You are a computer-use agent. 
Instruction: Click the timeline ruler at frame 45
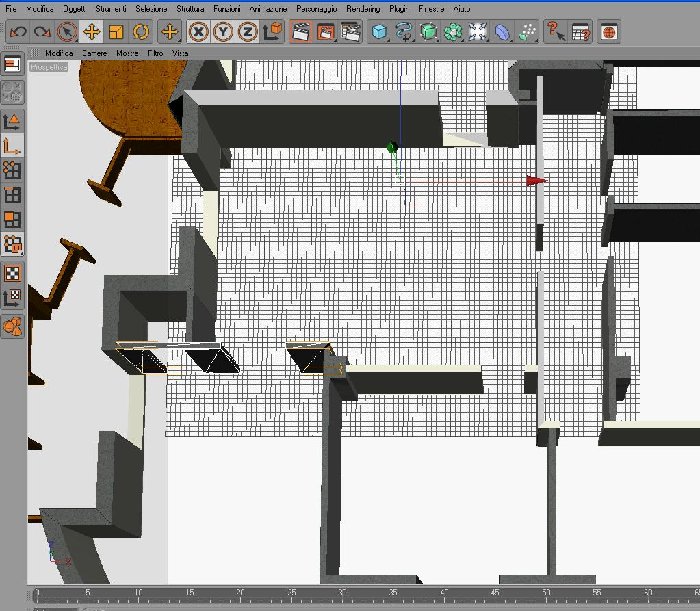click(496, 594)
